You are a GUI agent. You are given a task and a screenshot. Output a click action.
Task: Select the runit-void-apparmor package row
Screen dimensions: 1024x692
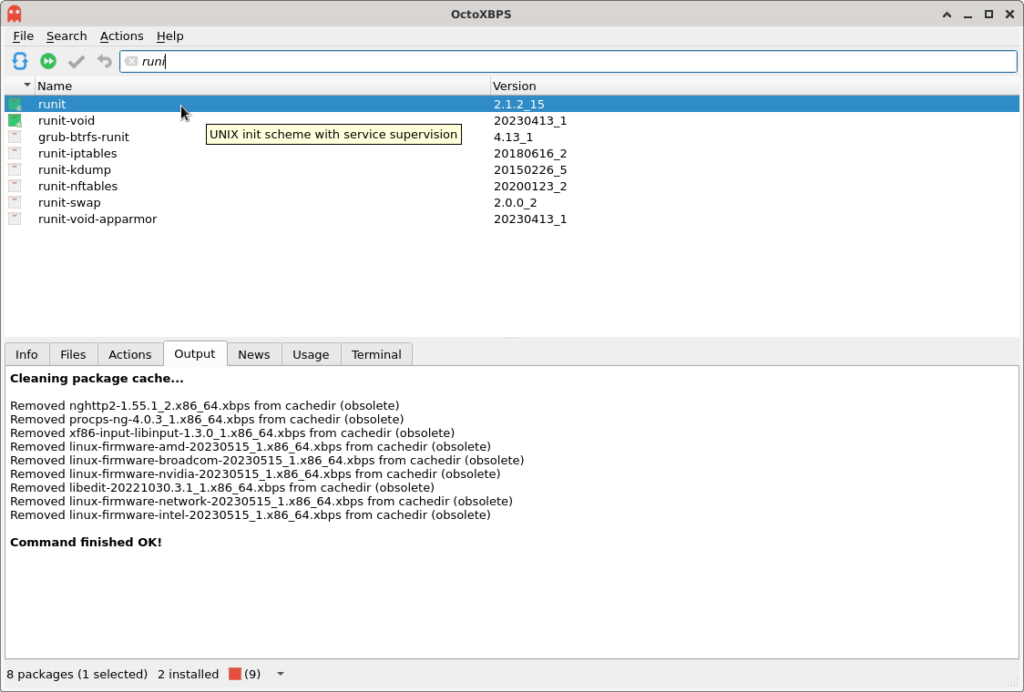(97, 219)
